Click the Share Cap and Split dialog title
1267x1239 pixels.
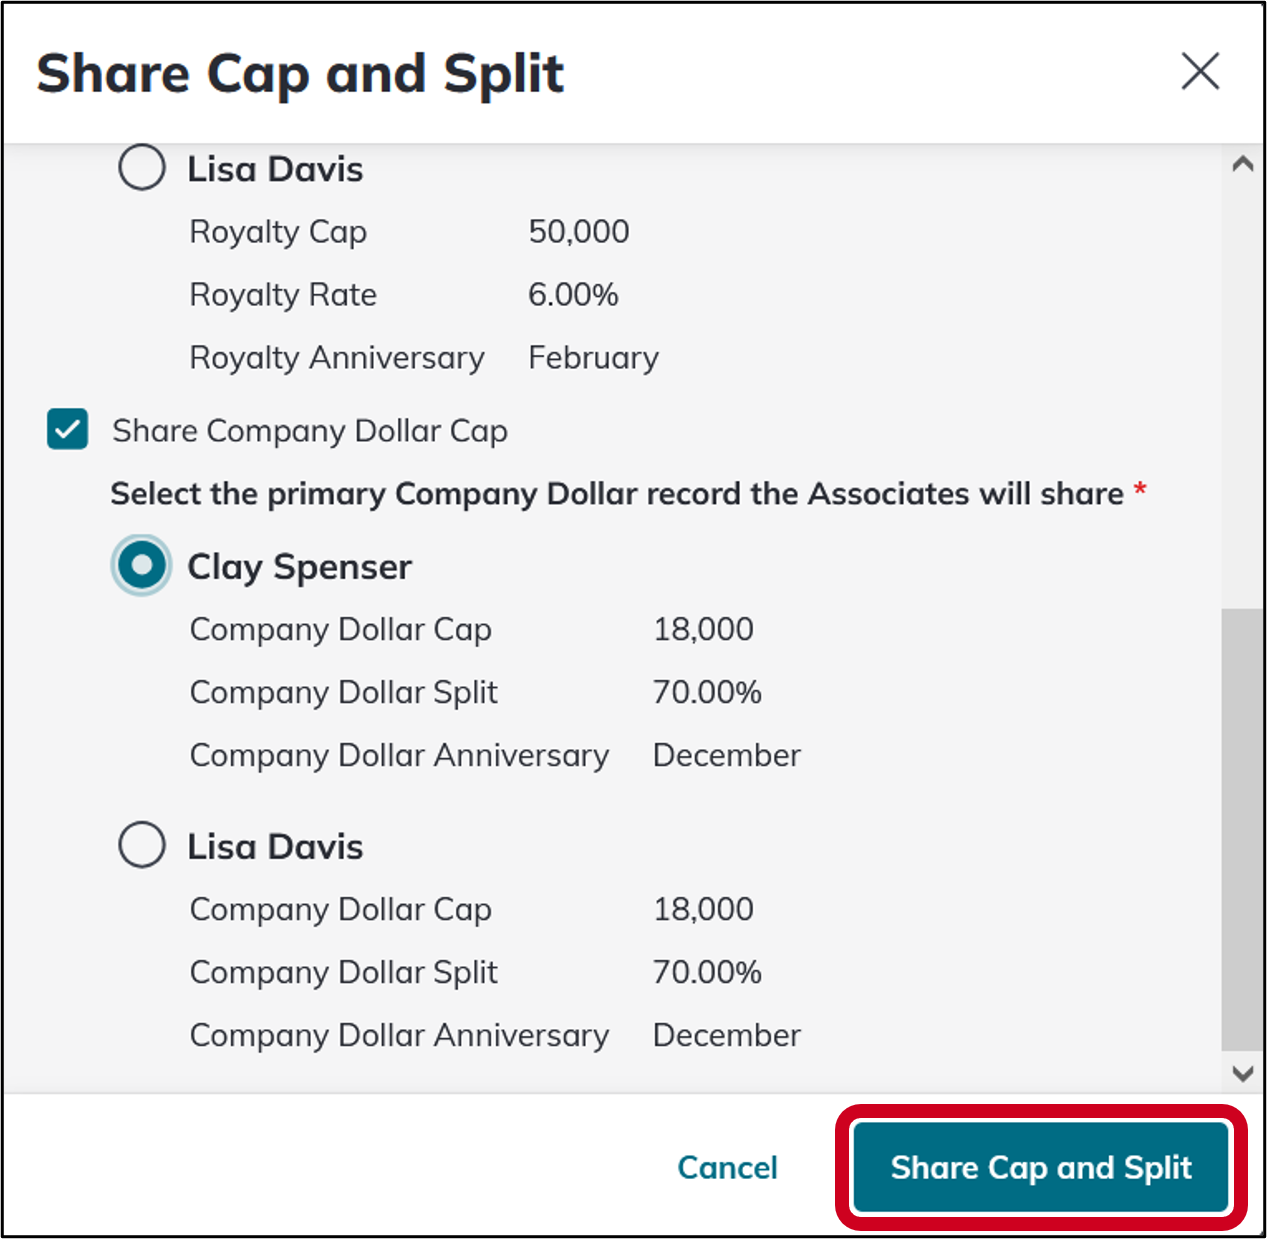(301, 72)
